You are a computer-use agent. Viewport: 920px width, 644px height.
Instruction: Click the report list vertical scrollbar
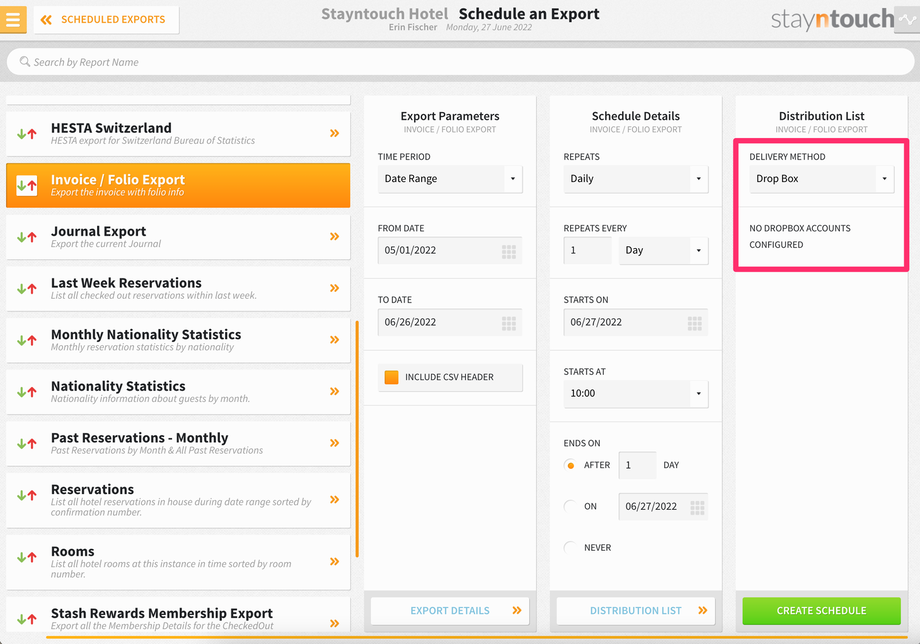[x=357, y=439]
